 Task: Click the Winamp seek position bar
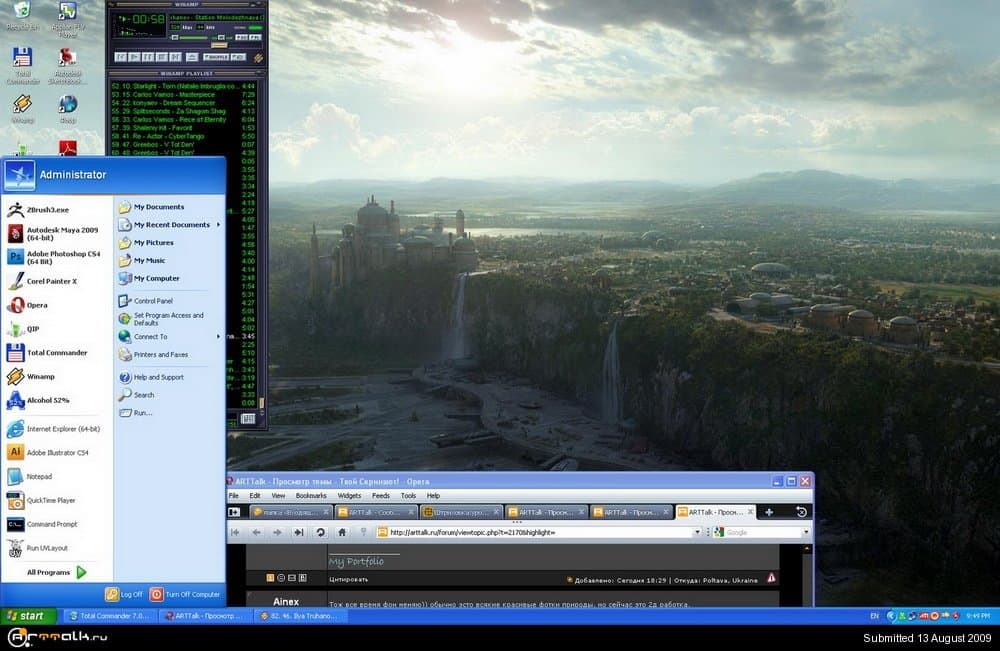click(x=188, y=46)
